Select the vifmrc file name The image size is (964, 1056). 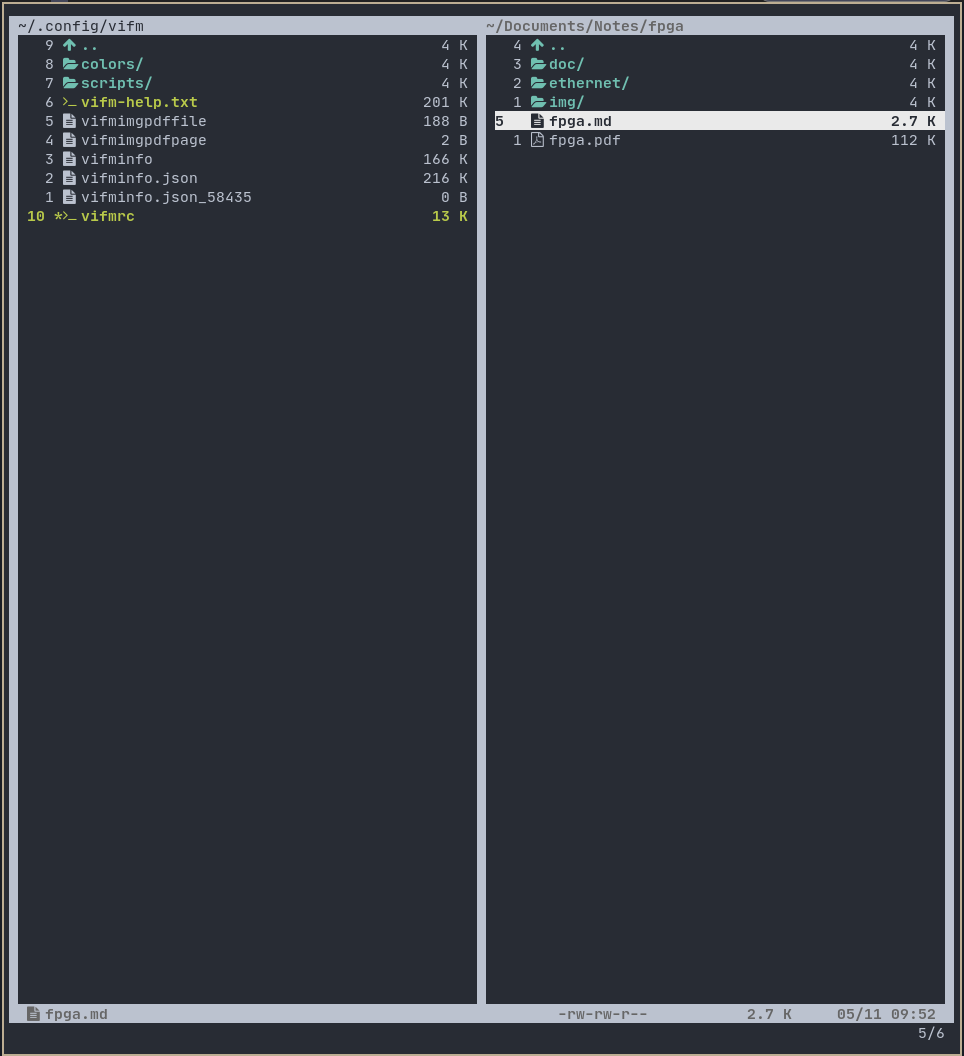coord(108,216)
